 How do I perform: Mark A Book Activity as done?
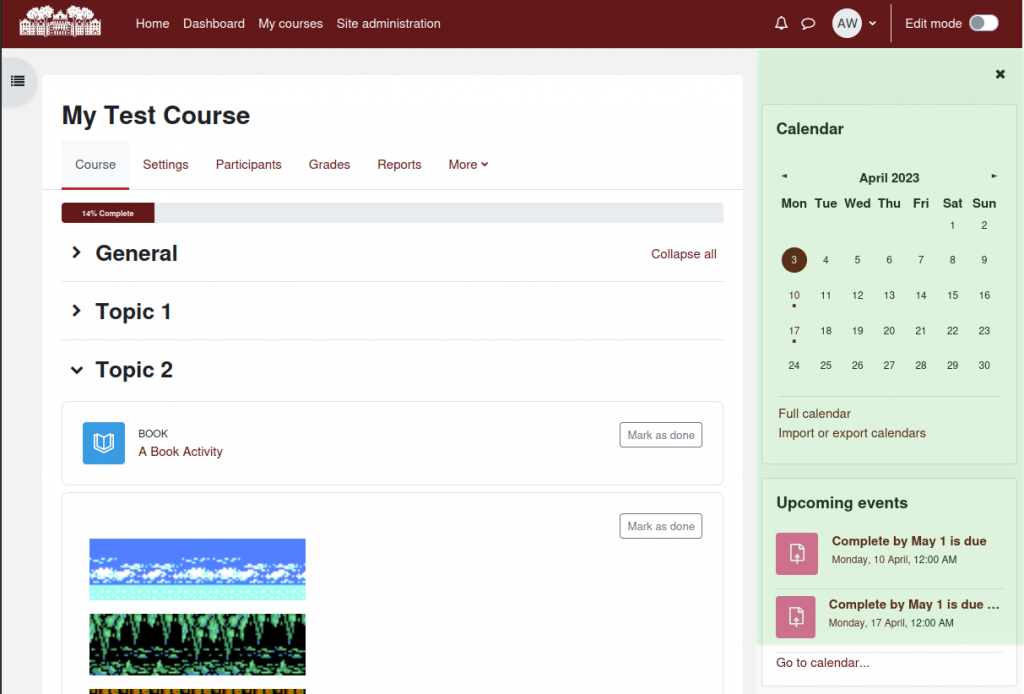tap(661, 435)
